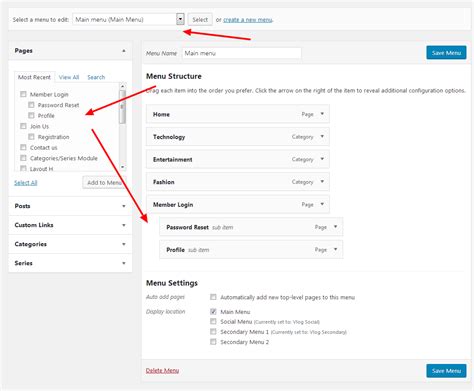Click the pages list scrollbar thumb
Image resolution: width=474 pixels, height=391 pixels.
[123, 107]
